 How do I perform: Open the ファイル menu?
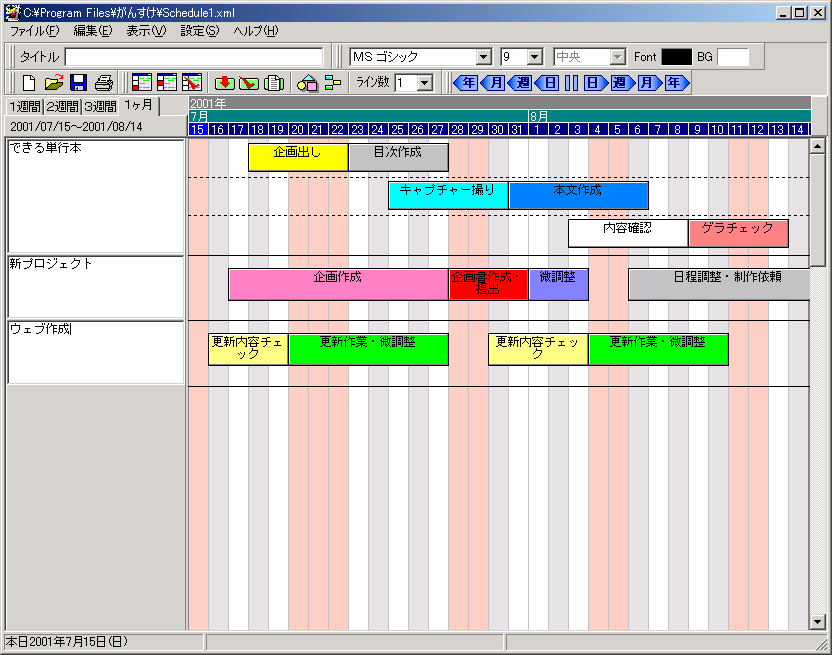click(34, 31)
